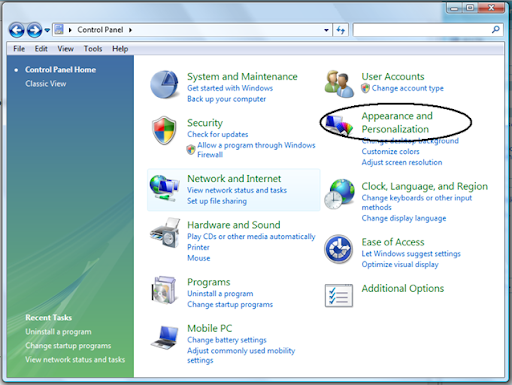Click Change battery settings
512x385 pixels.
click(227, 340)
